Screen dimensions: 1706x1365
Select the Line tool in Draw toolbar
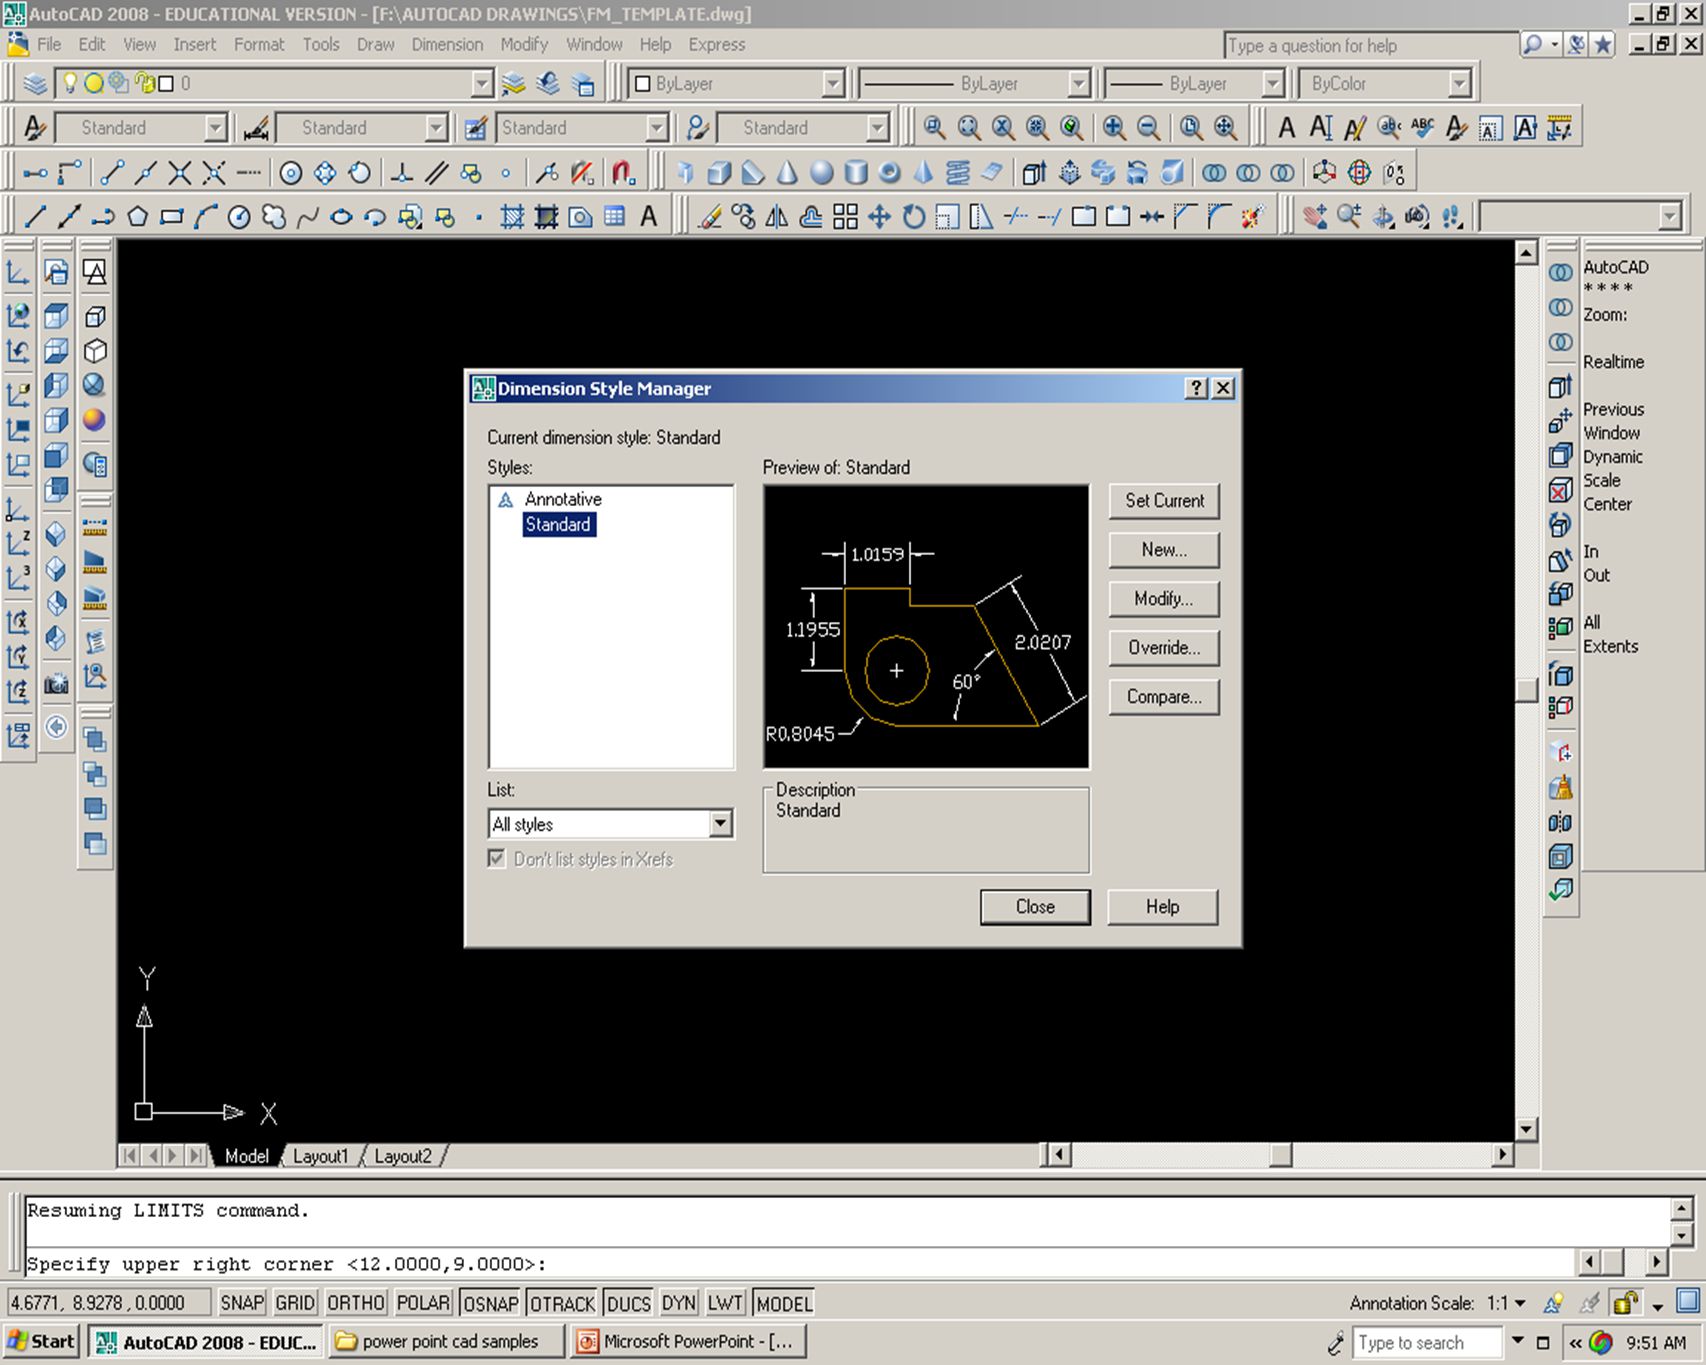coord(35,216)
